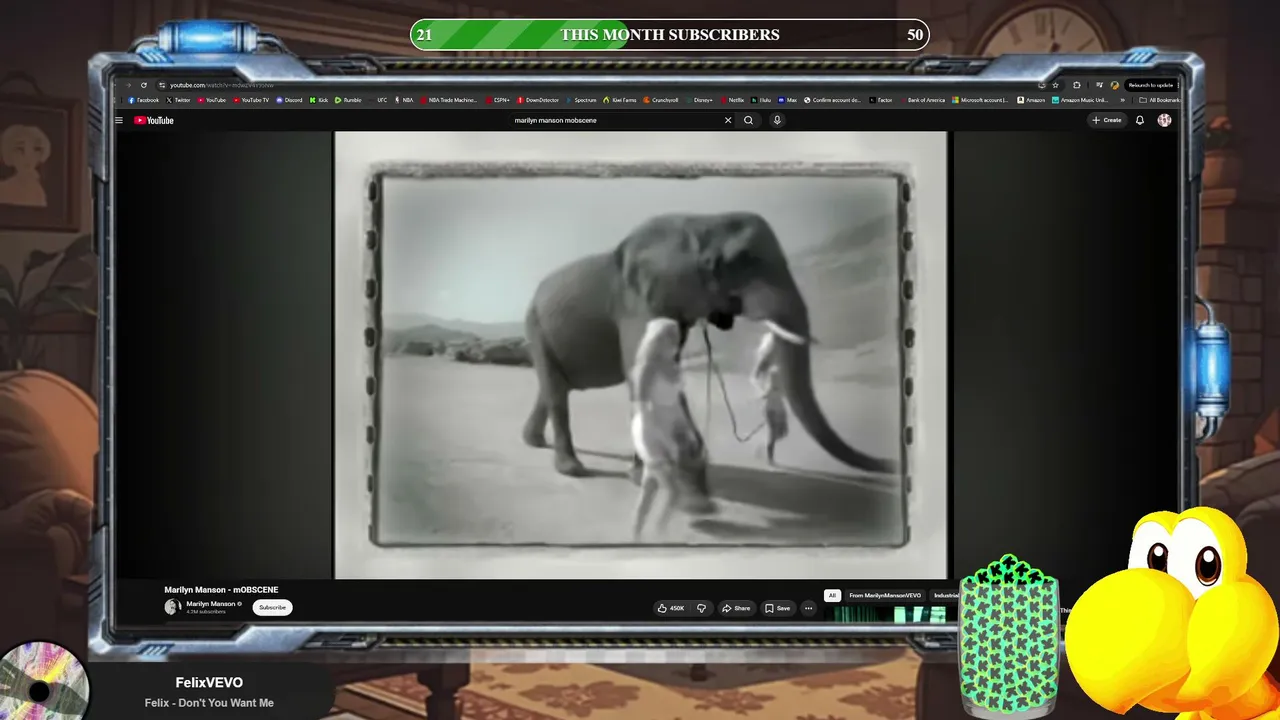The width and height of the screenshot is (1280, 720).
Task: Open the YouTube guide hamburger menu
Action: (x=119, y=120)
